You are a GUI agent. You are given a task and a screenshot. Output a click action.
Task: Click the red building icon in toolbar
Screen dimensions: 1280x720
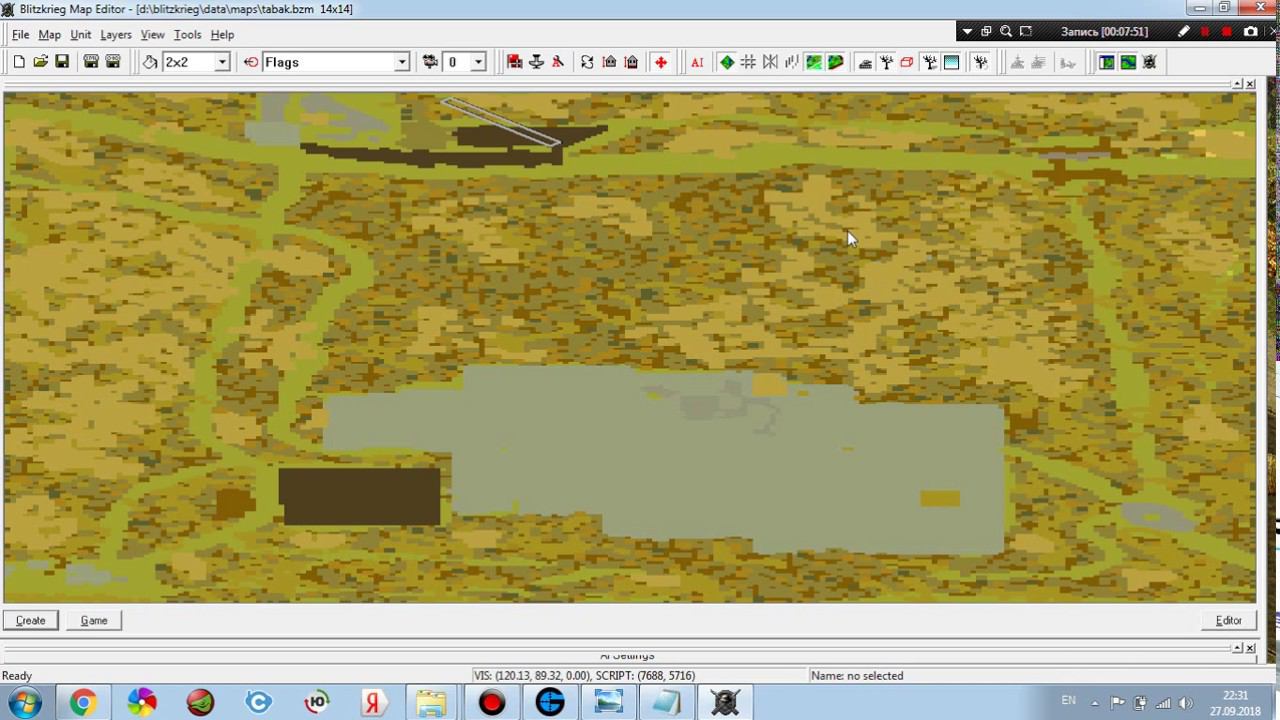coord(515,62)
